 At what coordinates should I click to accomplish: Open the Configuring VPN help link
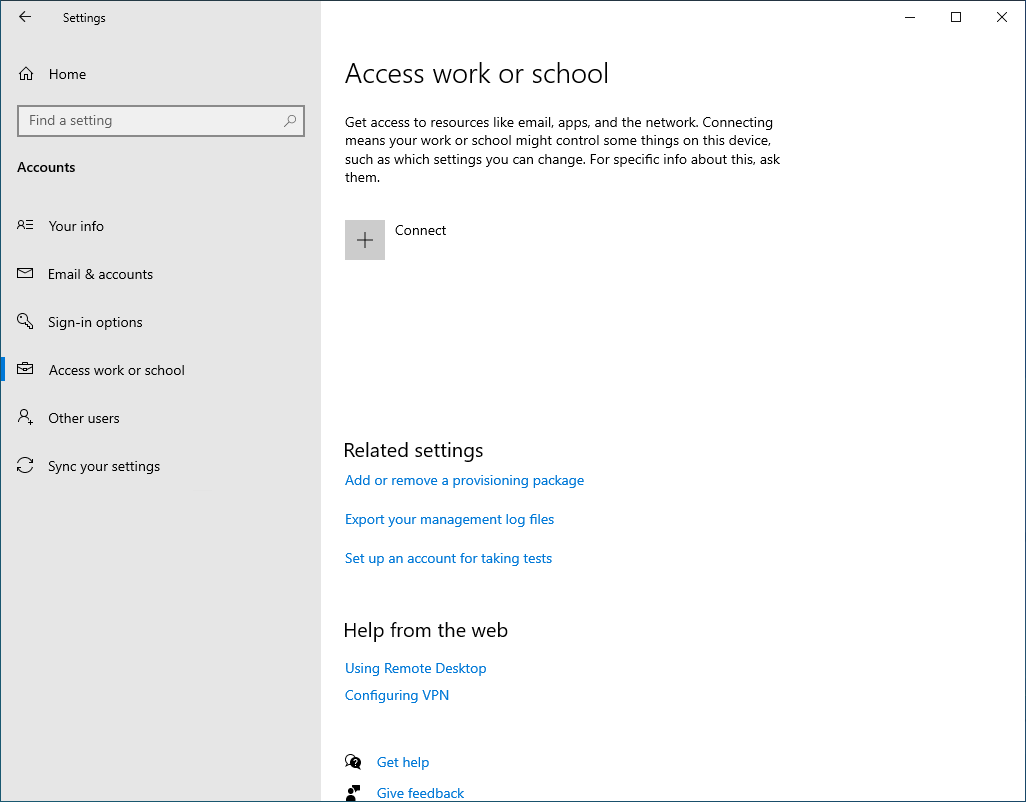pos(396,695)
